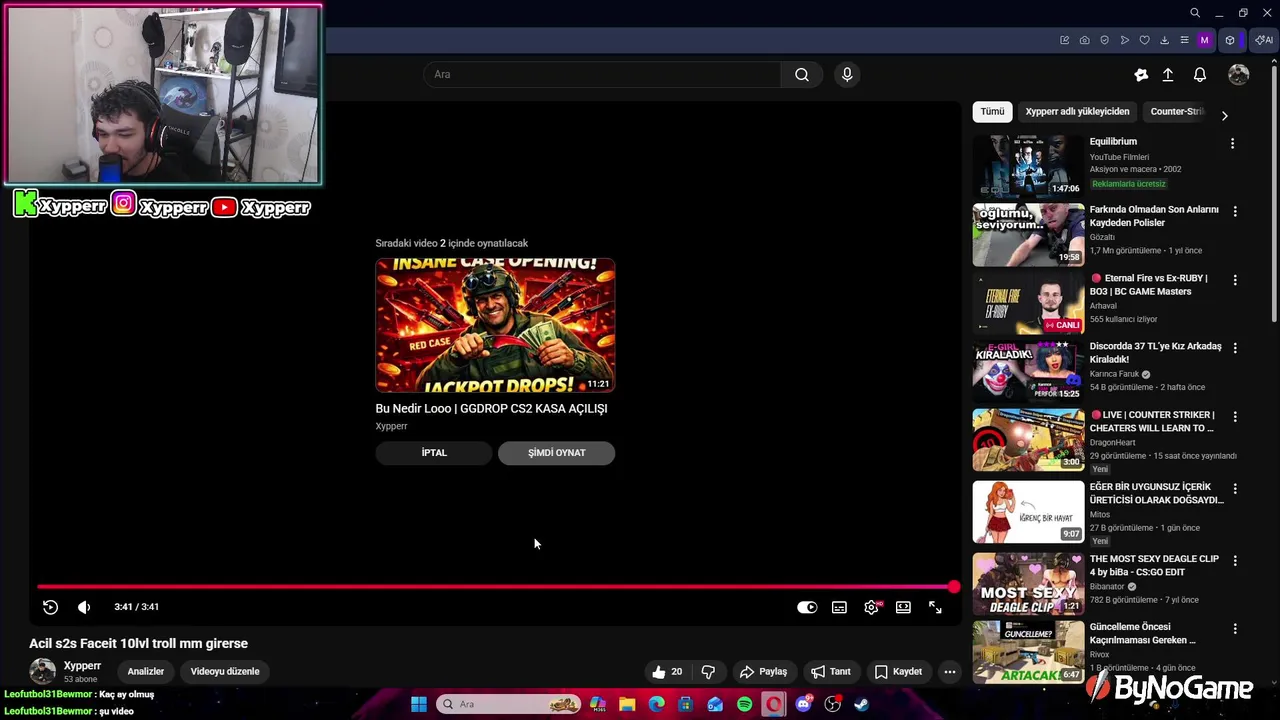The width and height of the screenshot is (1280, 720).
Task: Open the video settings gear
Action: 872,607
